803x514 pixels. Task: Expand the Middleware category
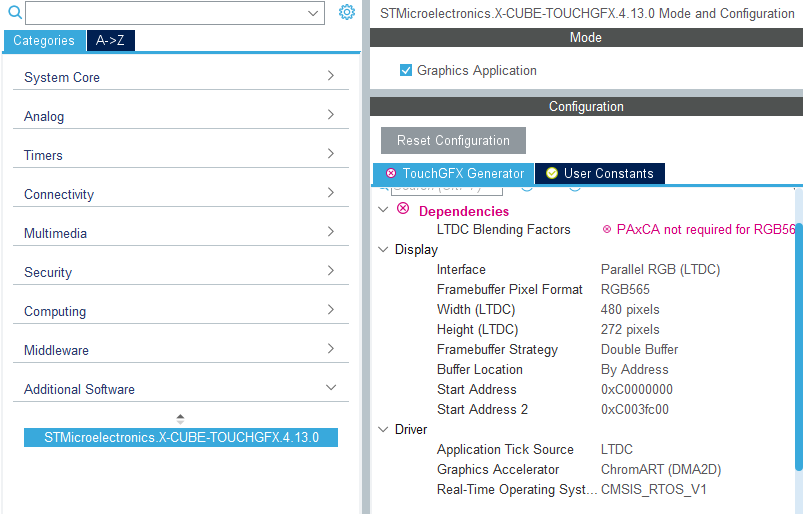(x=181, y=350)
